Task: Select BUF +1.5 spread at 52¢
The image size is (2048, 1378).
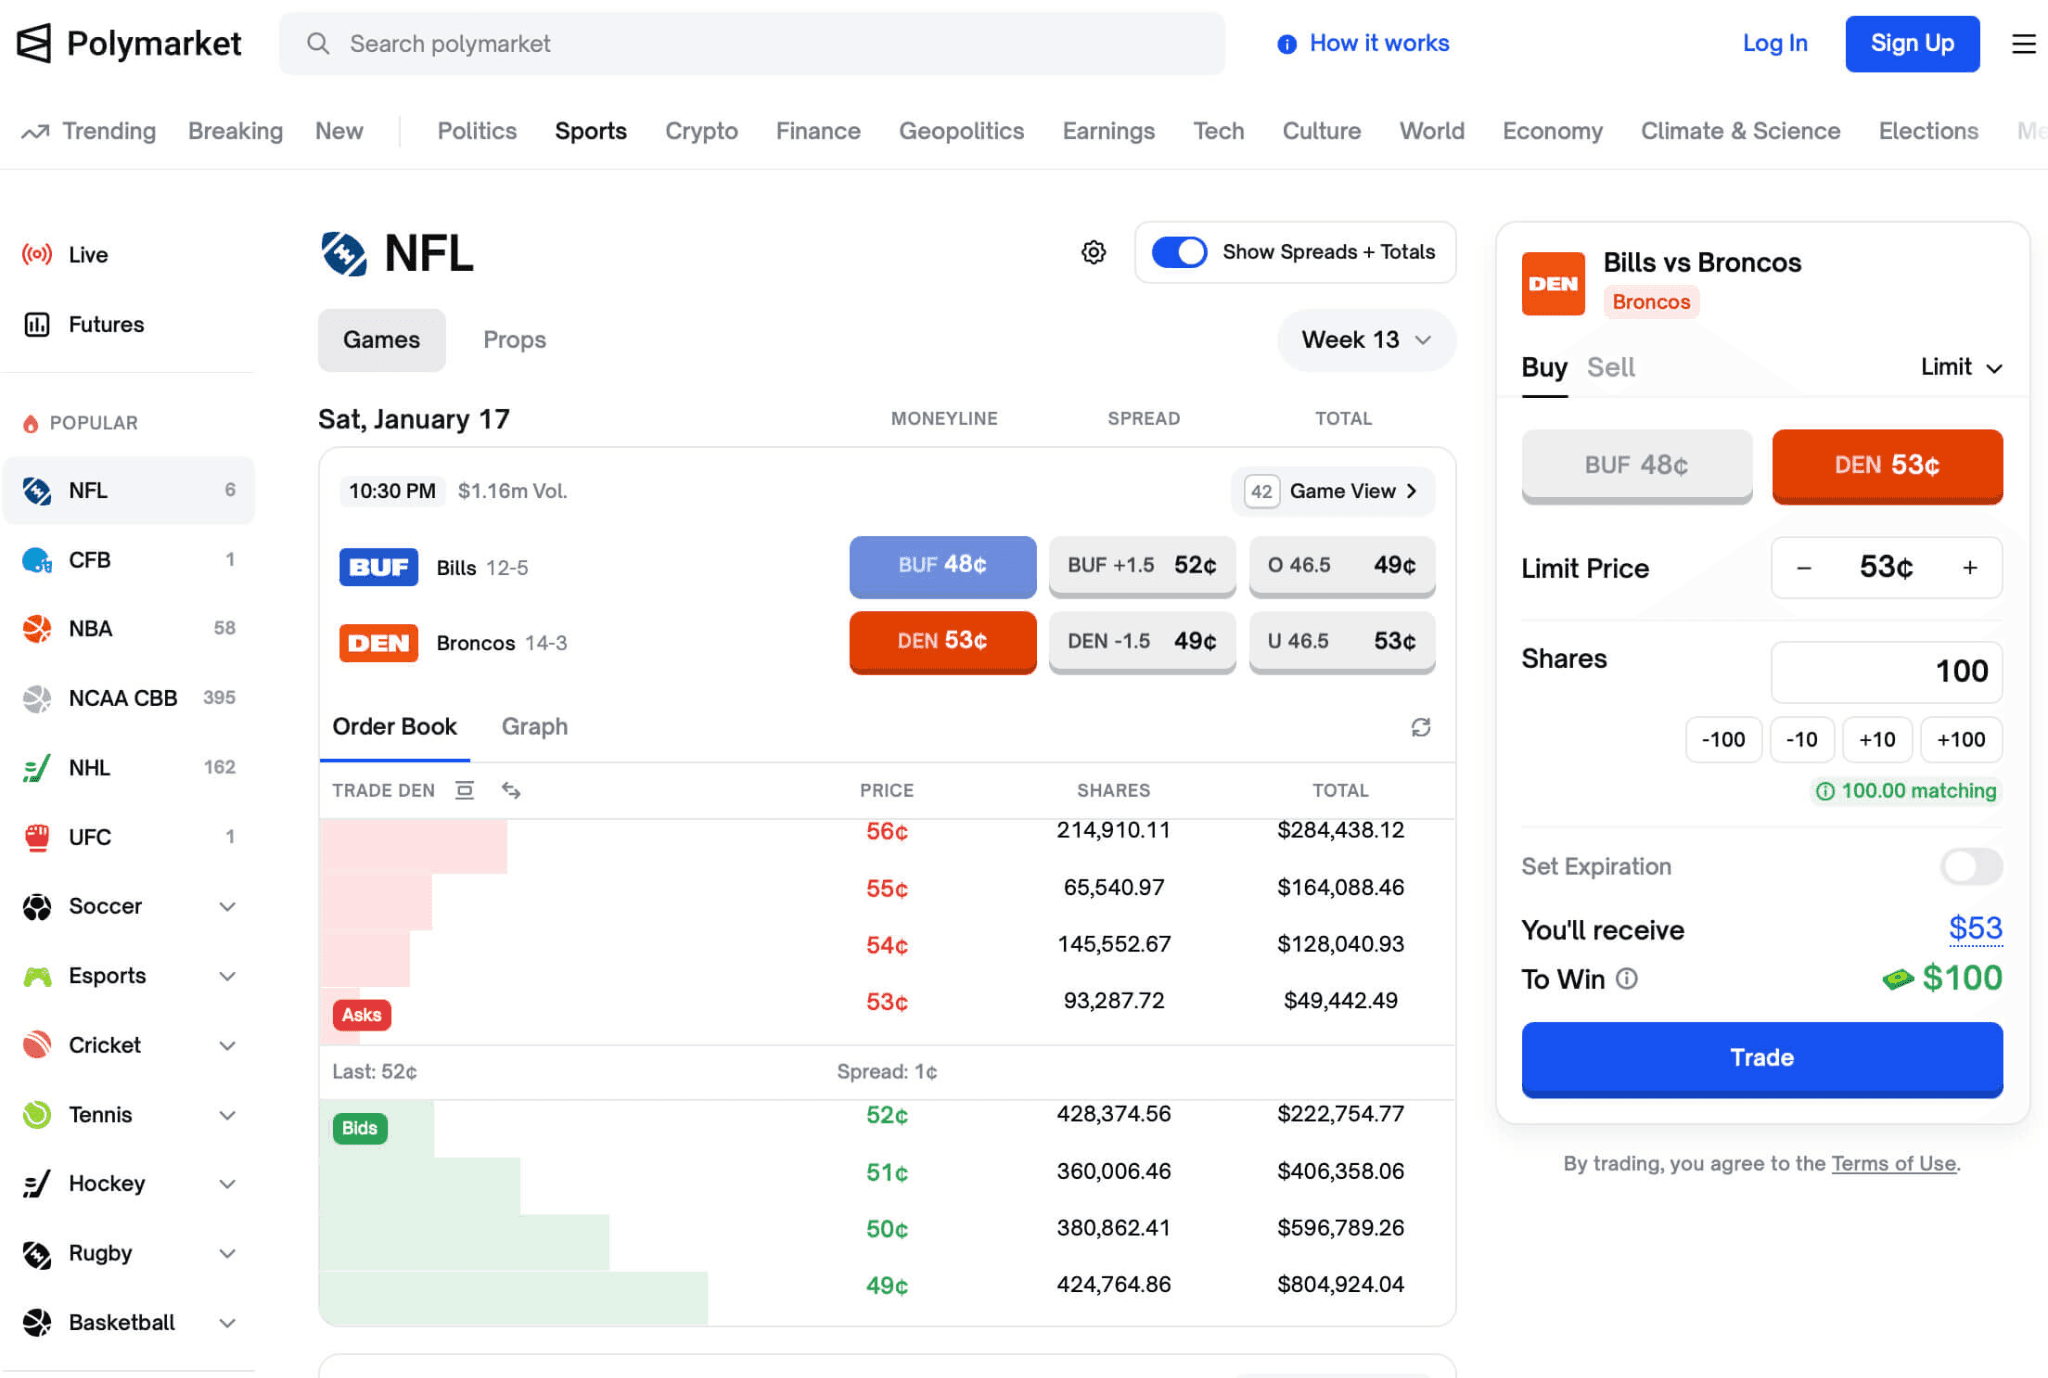Action: (1142, 566)
